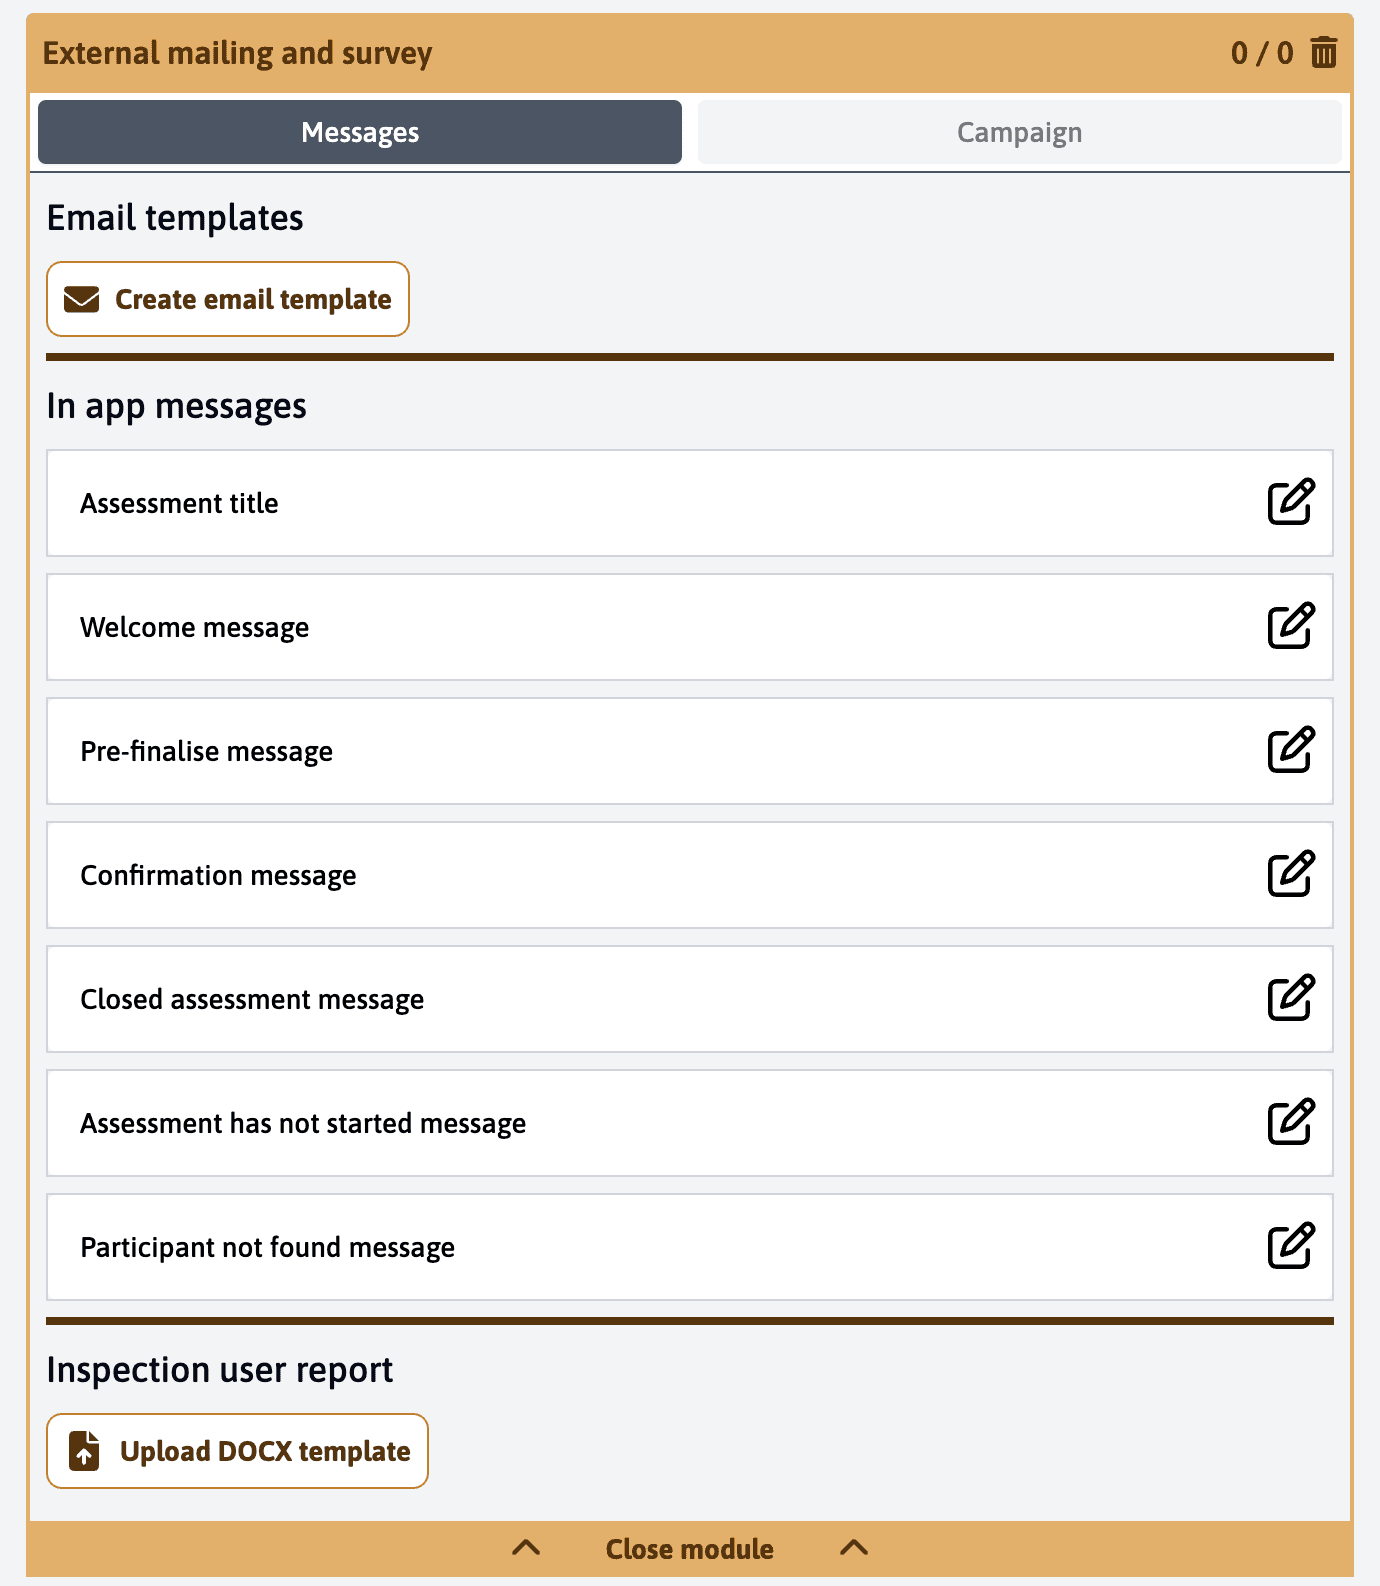This screenshot has width=1380, height=1586.
Task: Click Create email template button
Action: pos(228,299)
